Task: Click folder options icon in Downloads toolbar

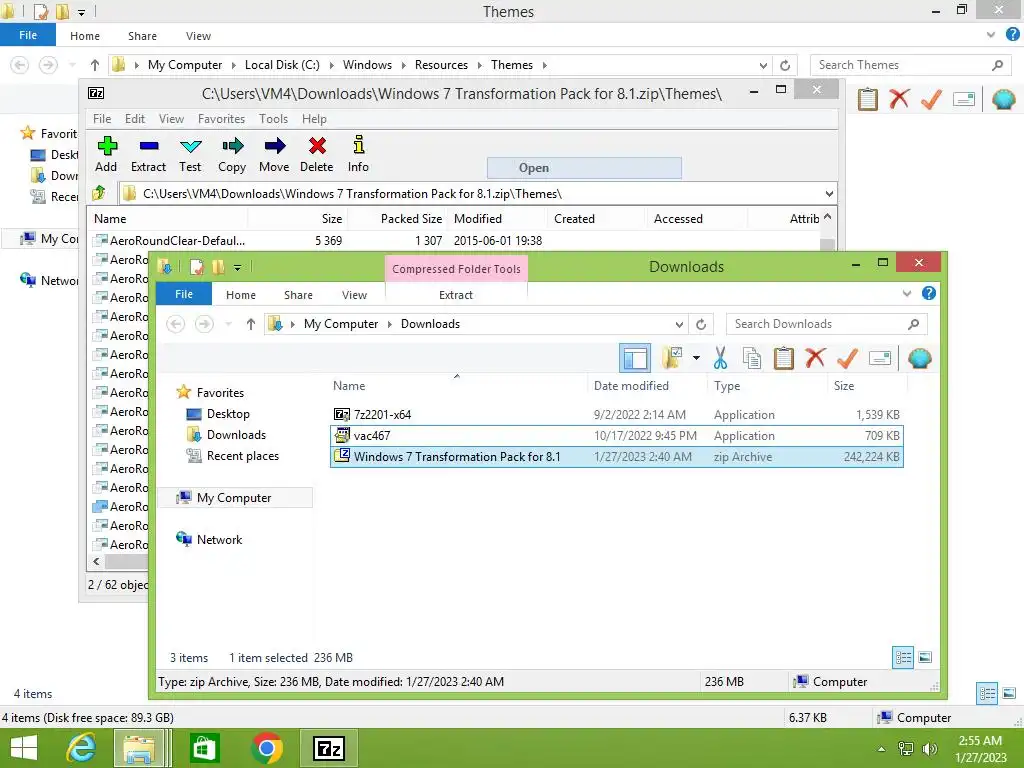Action: click(672, 358)
